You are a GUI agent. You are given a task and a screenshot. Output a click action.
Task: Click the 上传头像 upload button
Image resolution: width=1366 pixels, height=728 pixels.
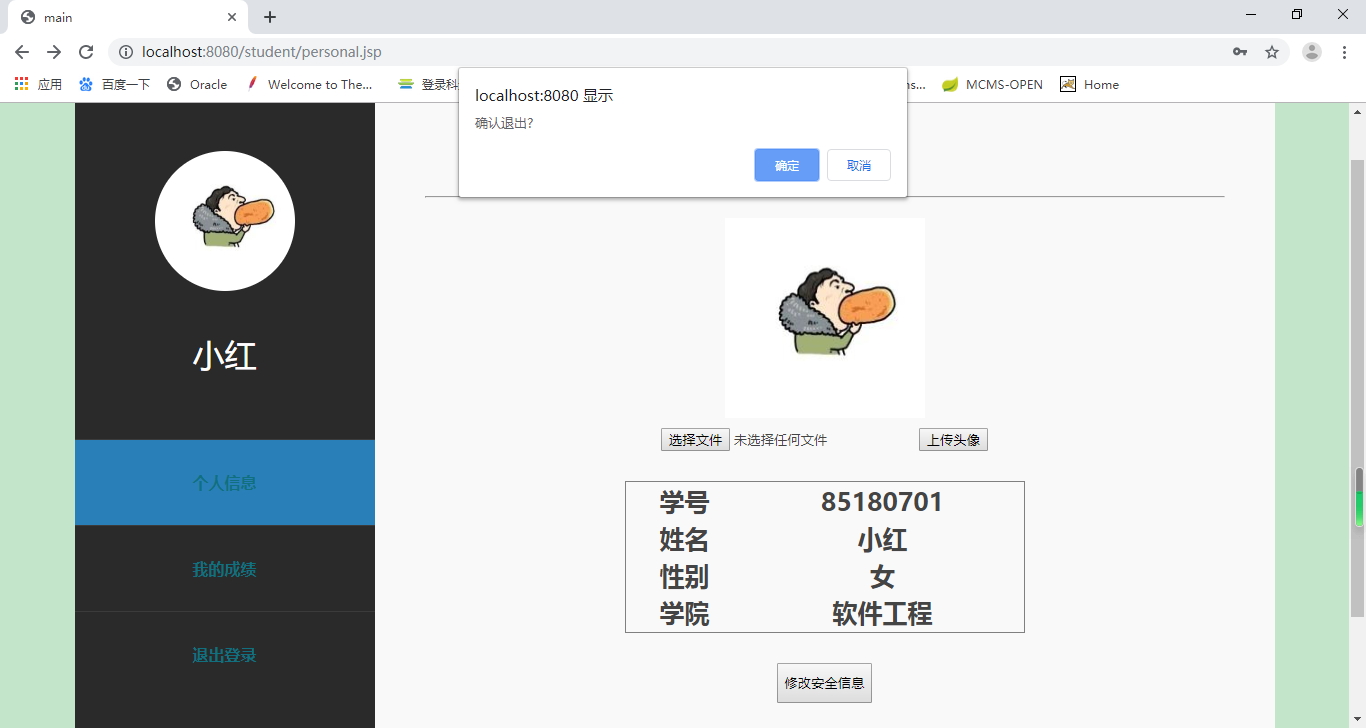(953, 439)
